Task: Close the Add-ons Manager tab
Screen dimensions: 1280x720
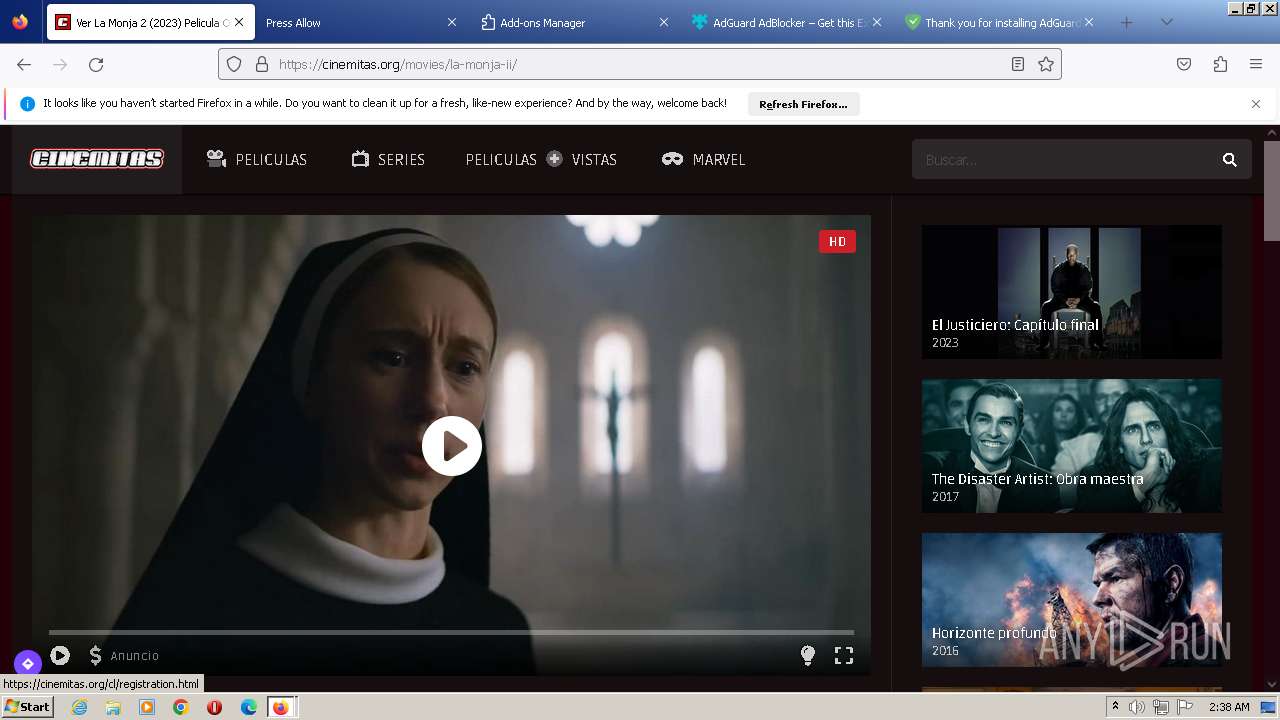Action: [x=664, y=22]
